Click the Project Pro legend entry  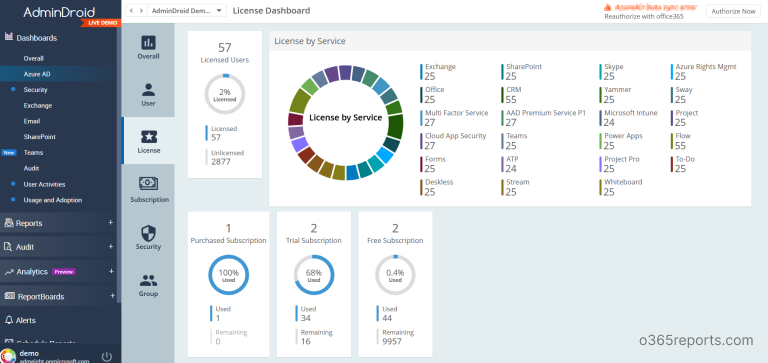tap(620, 164)
